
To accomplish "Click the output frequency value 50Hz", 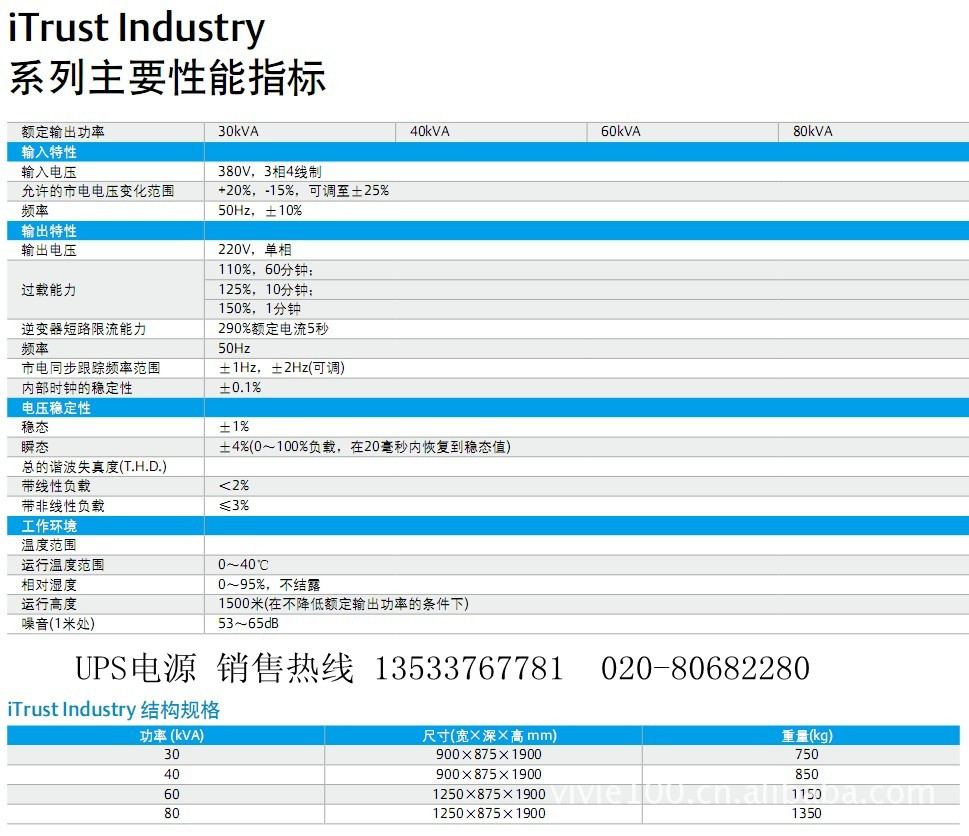I will coord(234,348).
